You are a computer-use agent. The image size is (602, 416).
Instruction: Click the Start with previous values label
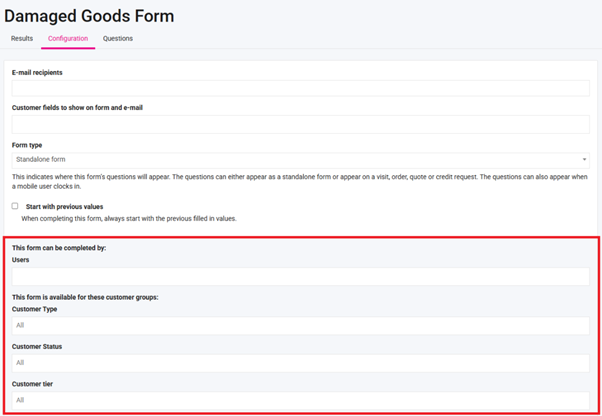(x=66, y=206)
